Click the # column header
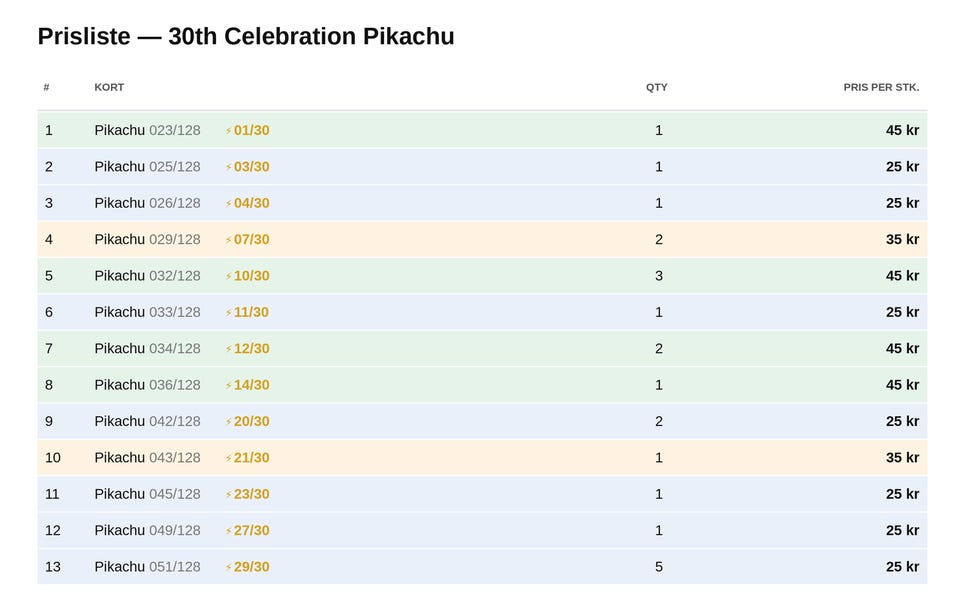 (x=47, y=87)
